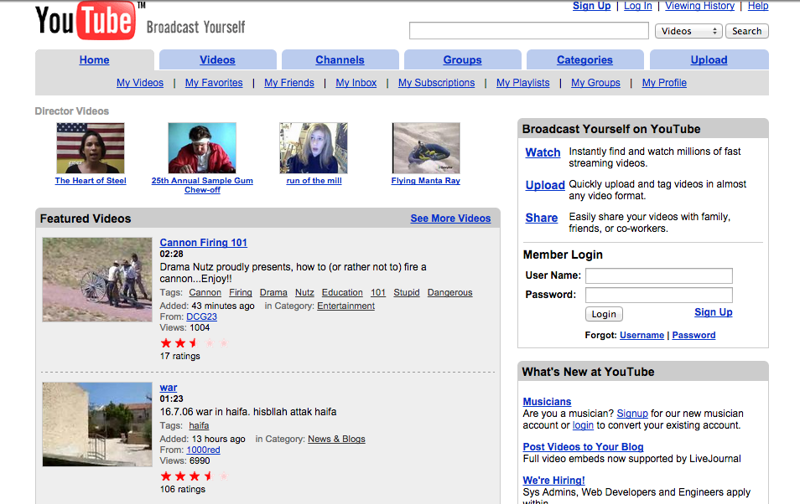Click the Nutz tag
This screenshot has width=800, height=504.
click(305, 292)
